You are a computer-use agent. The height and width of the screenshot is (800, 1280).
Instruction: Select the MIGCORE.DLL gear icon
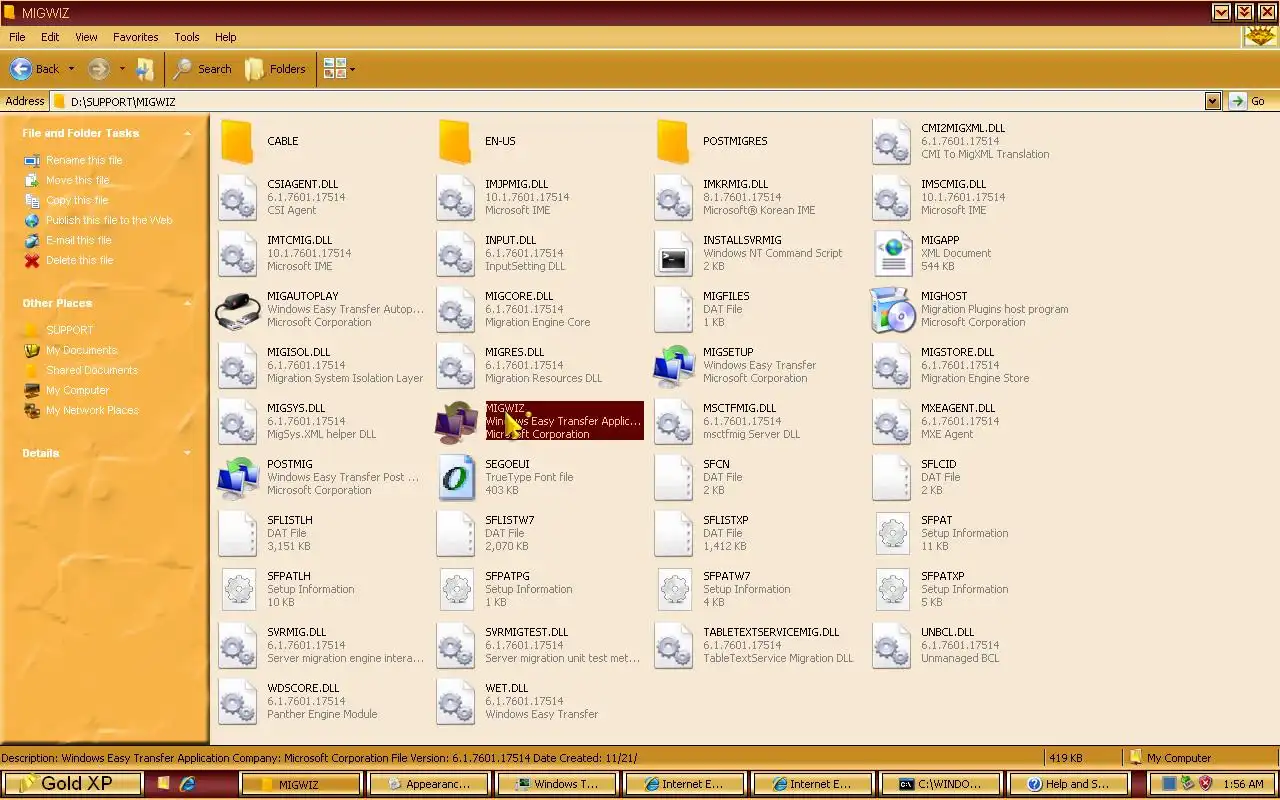pyautogui.click(x=456, y=309)
